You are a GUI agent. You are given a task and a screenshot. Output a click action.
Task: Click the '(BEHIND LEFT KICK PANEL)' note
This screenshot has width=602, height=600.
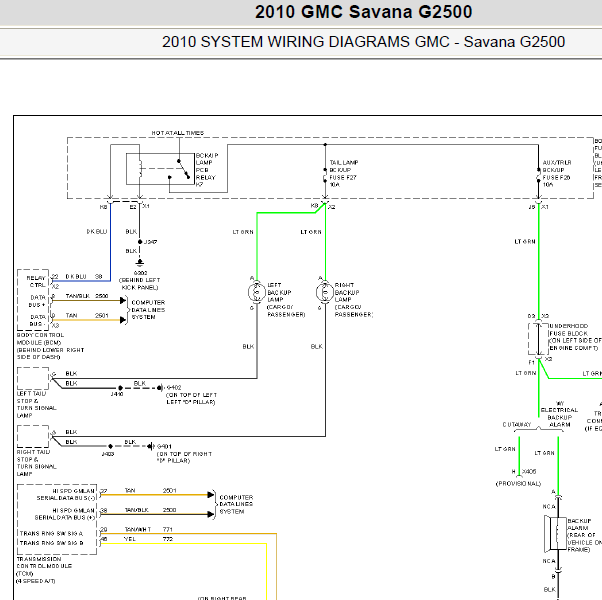[x=140, y=284]
